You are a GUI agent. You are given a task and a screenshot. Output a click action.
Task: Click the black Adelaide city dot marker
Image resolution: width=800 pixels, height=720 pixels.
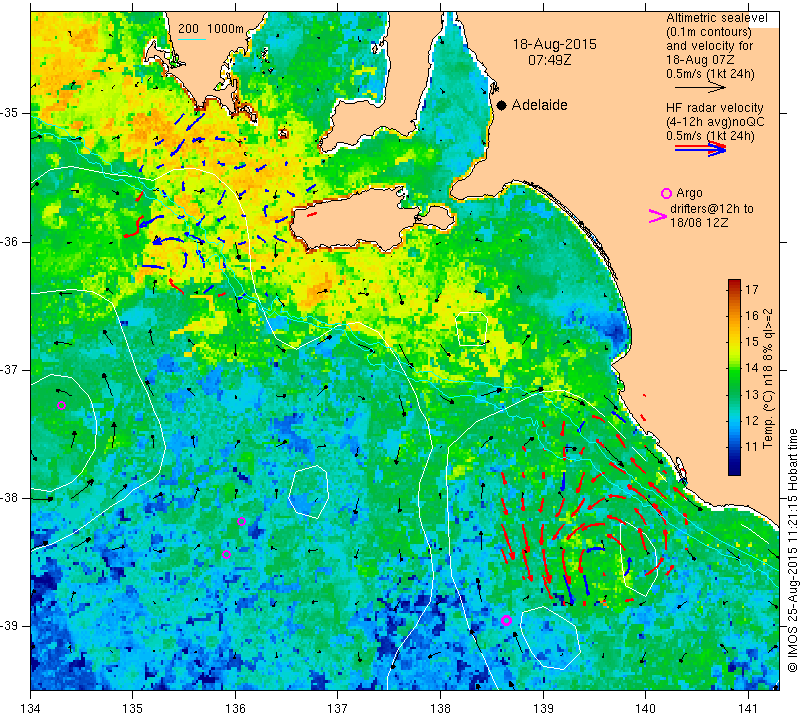coord(502,105)
